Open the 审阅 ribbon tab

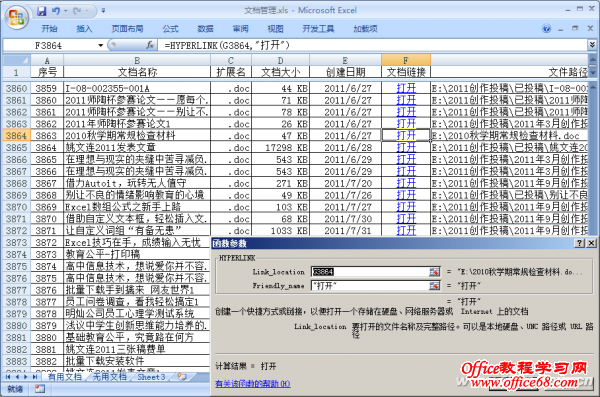(x=240, y=29)
